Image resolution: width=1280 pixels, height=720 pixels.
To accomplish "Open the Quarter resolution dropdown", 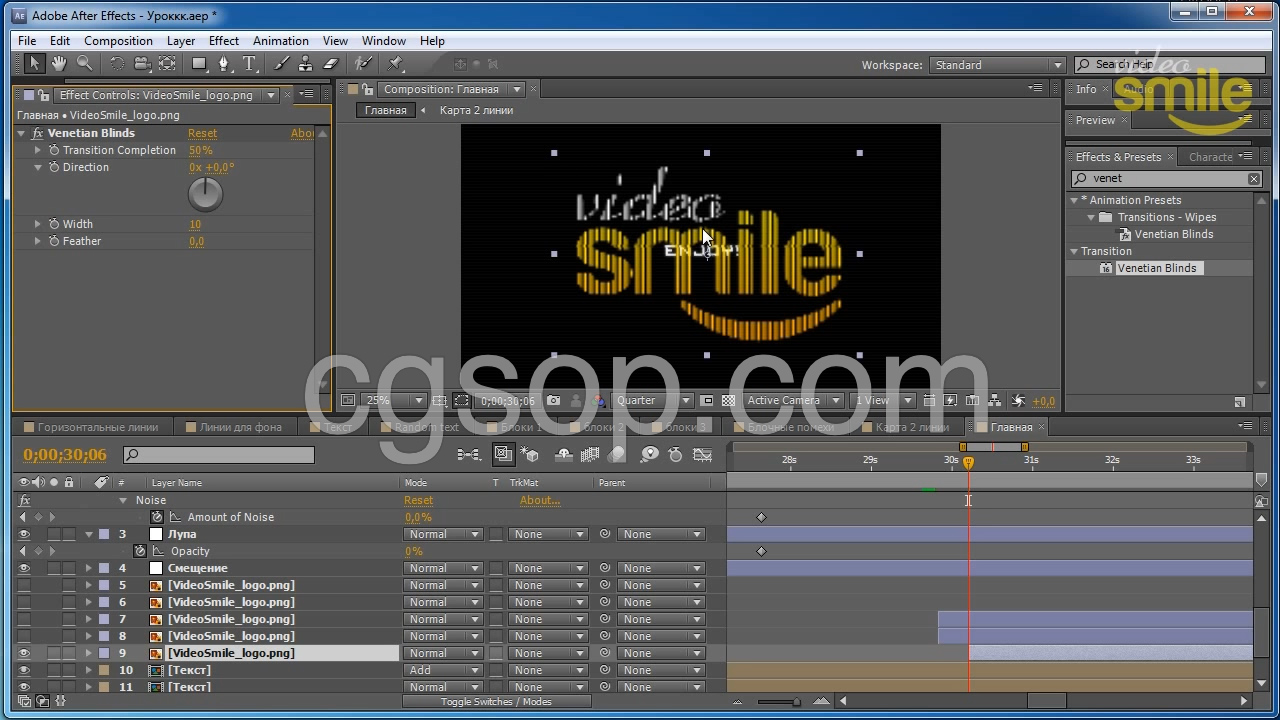I will tap(653, 401).
